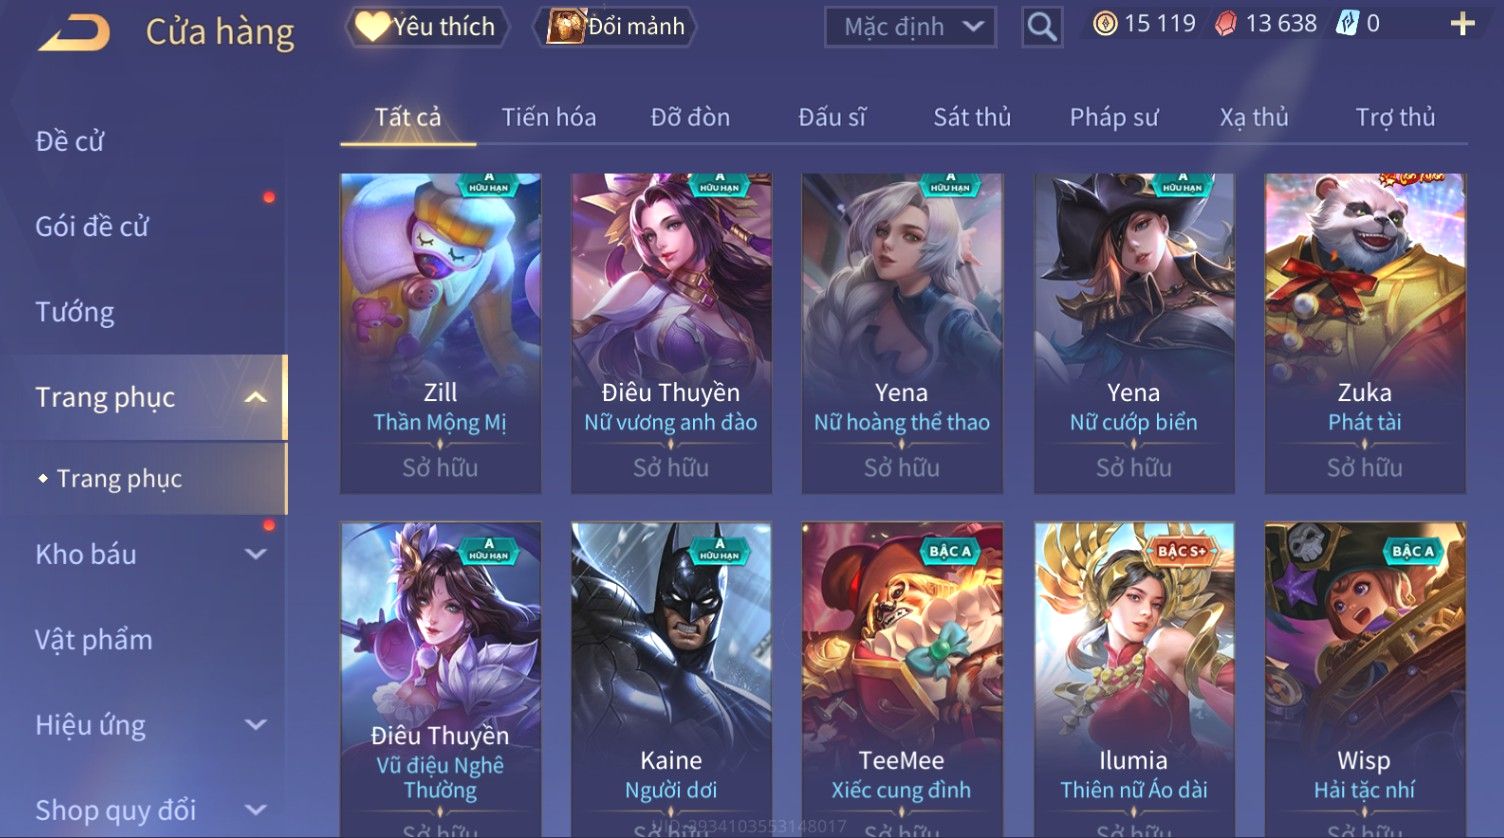Click the chest icon in Đổi mảnh
The height and width of the screenshot is (838, 1504).
565,26
